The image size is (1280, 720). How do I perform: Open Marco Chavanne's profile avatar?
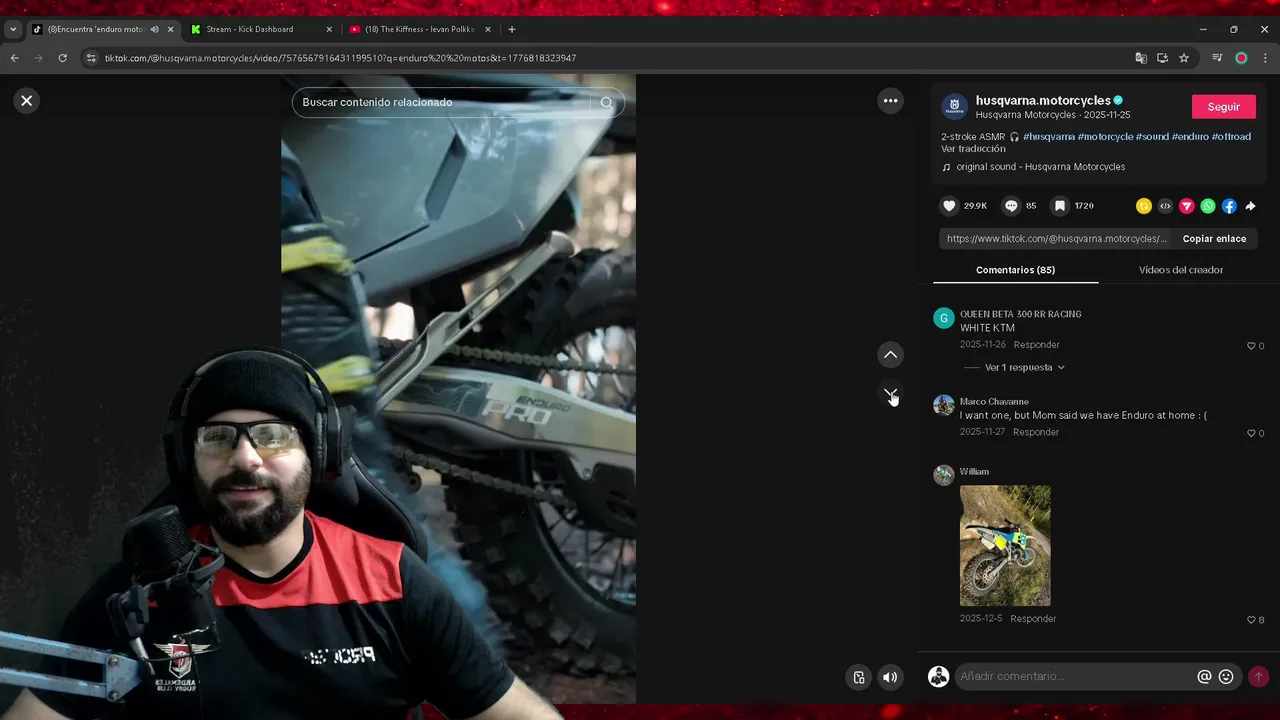pos(944,405)
